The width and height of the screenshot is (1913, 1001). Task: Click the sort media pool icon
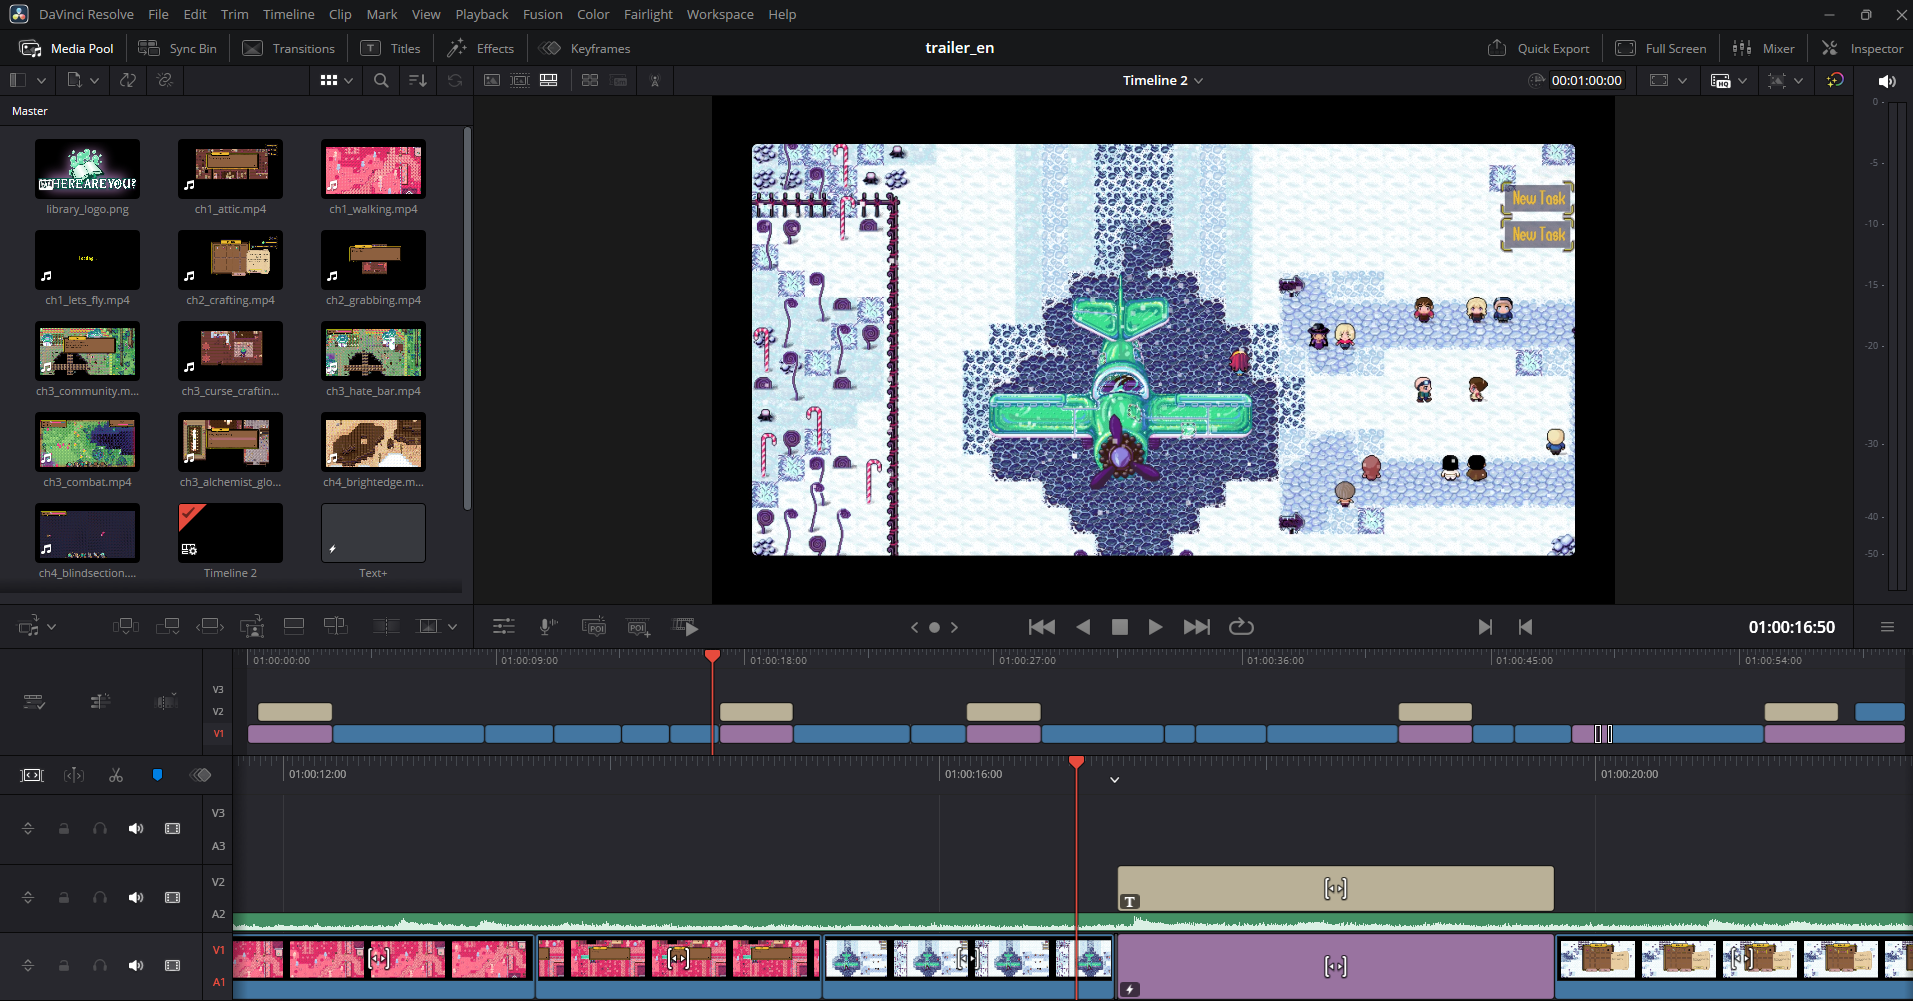(x=418, y=80)
